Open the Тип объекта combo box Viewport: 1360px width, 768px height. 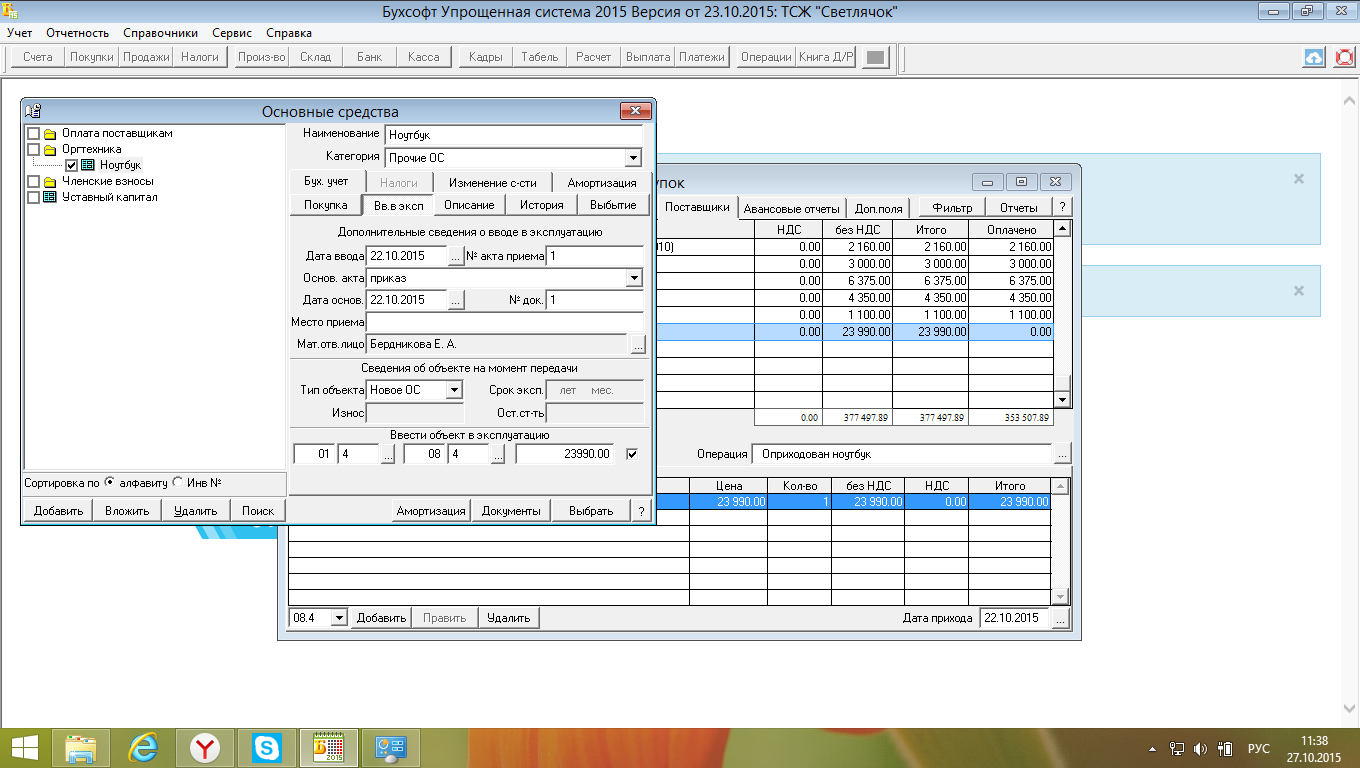point(454,390)
